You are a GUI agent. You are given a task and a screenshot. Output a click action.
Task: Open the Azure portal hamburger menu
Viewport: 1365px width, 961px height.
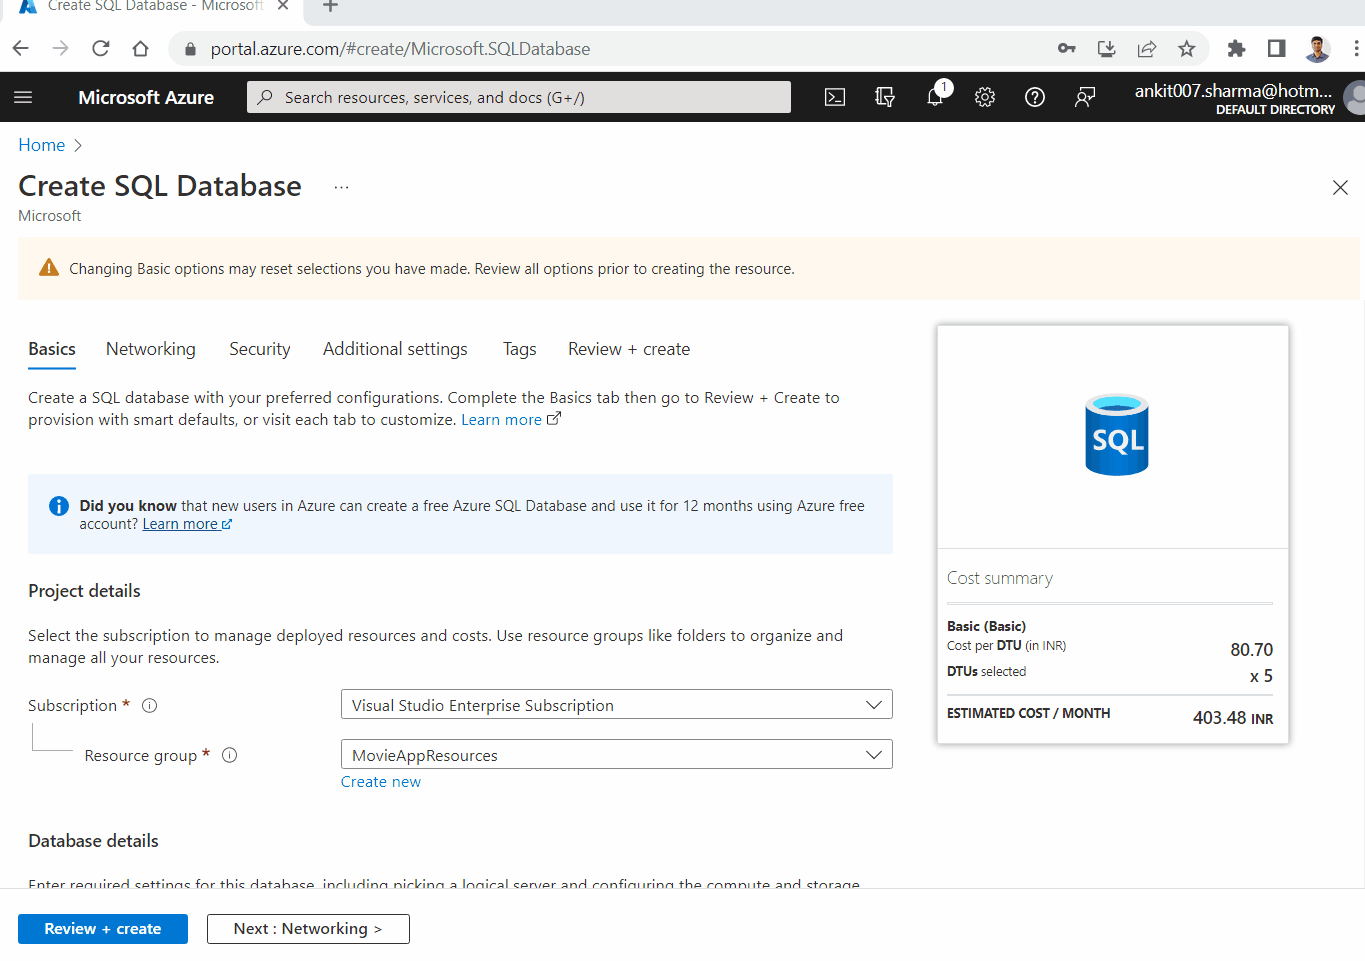click(x=23, y=97)
